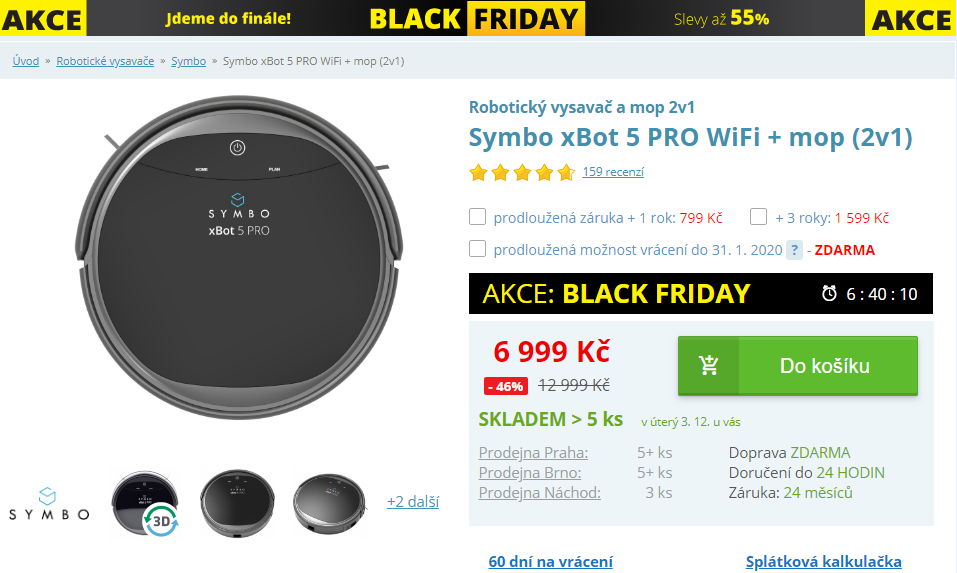957x573 pixels.
Task: Show the +2 další additional images
Action: tap(413, 502)
